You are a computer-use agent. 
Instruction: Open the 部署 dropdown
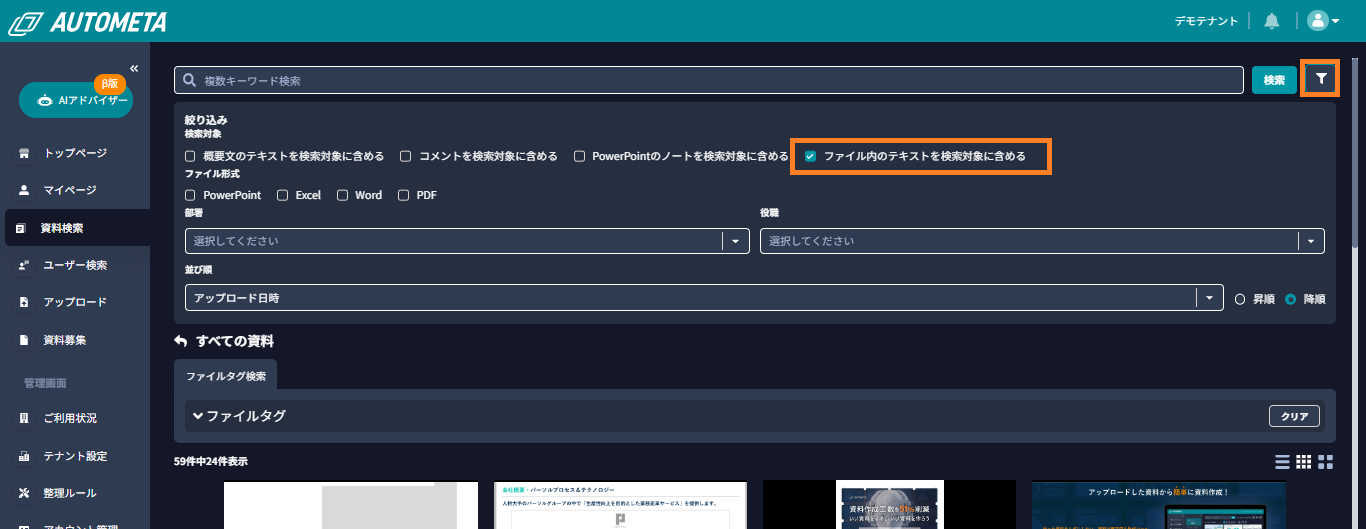point(467,241)
